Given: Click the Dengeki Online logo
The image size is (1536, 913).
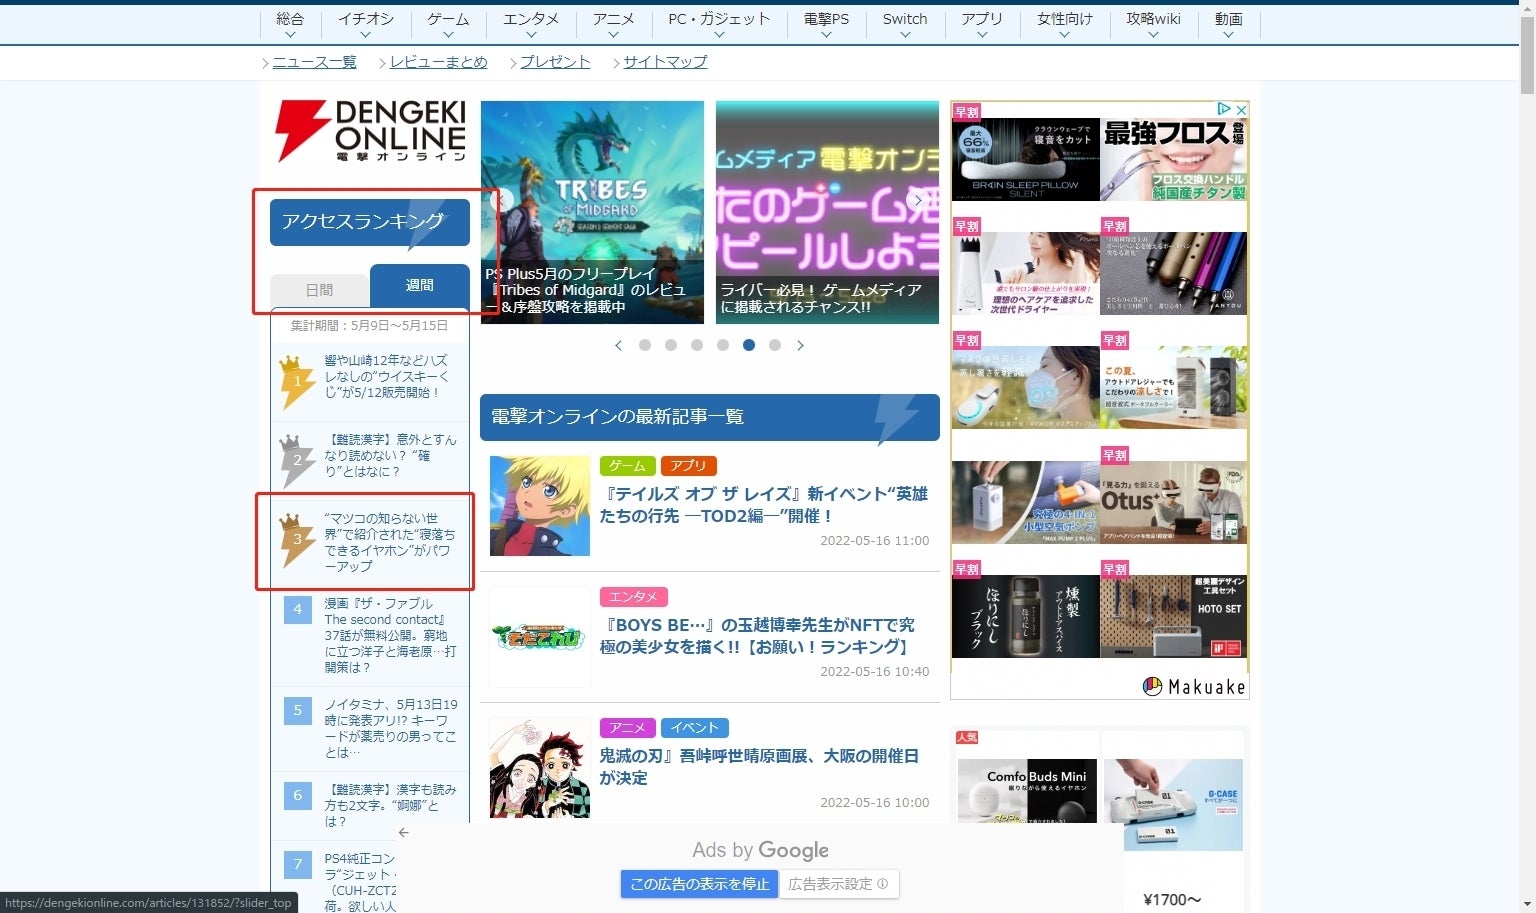Looking at the screenshot, I should point(371,131).
